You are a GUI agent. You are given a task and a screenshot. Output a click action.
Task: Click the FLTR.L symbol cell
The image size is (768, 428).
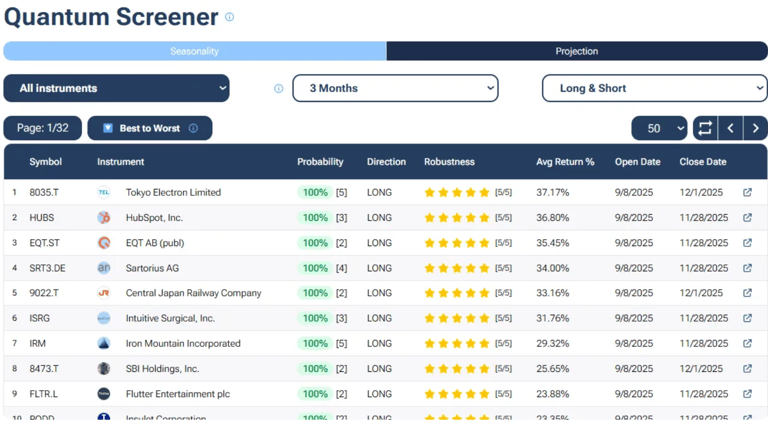43,394
